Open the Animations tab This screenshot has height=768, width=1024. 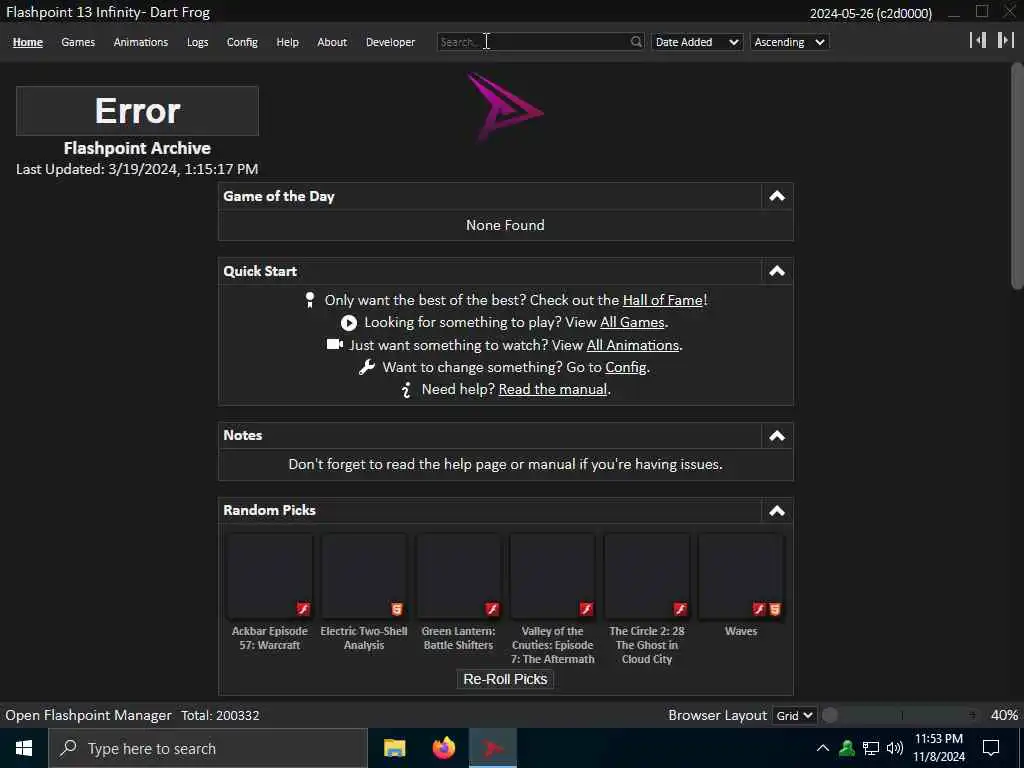point(140,42)
